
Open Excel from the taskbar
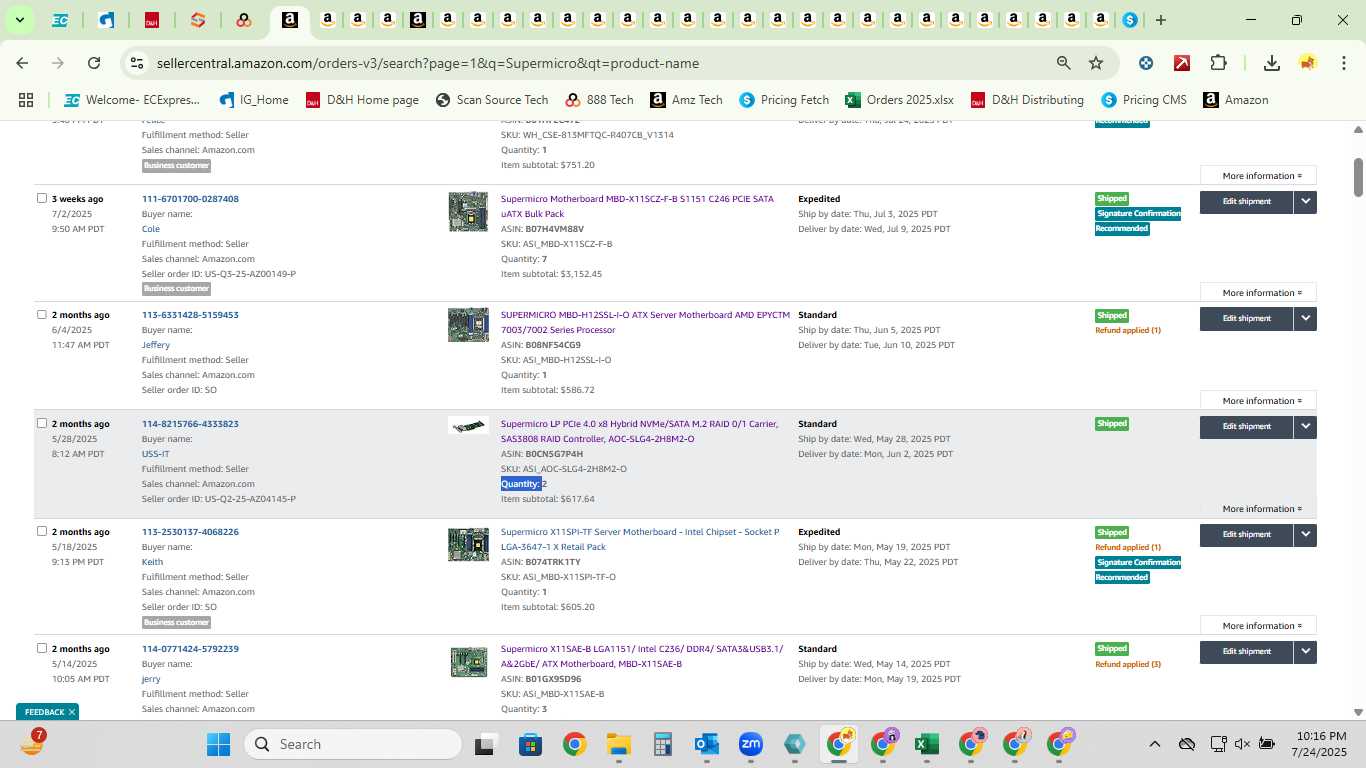[x=926, y=744]
